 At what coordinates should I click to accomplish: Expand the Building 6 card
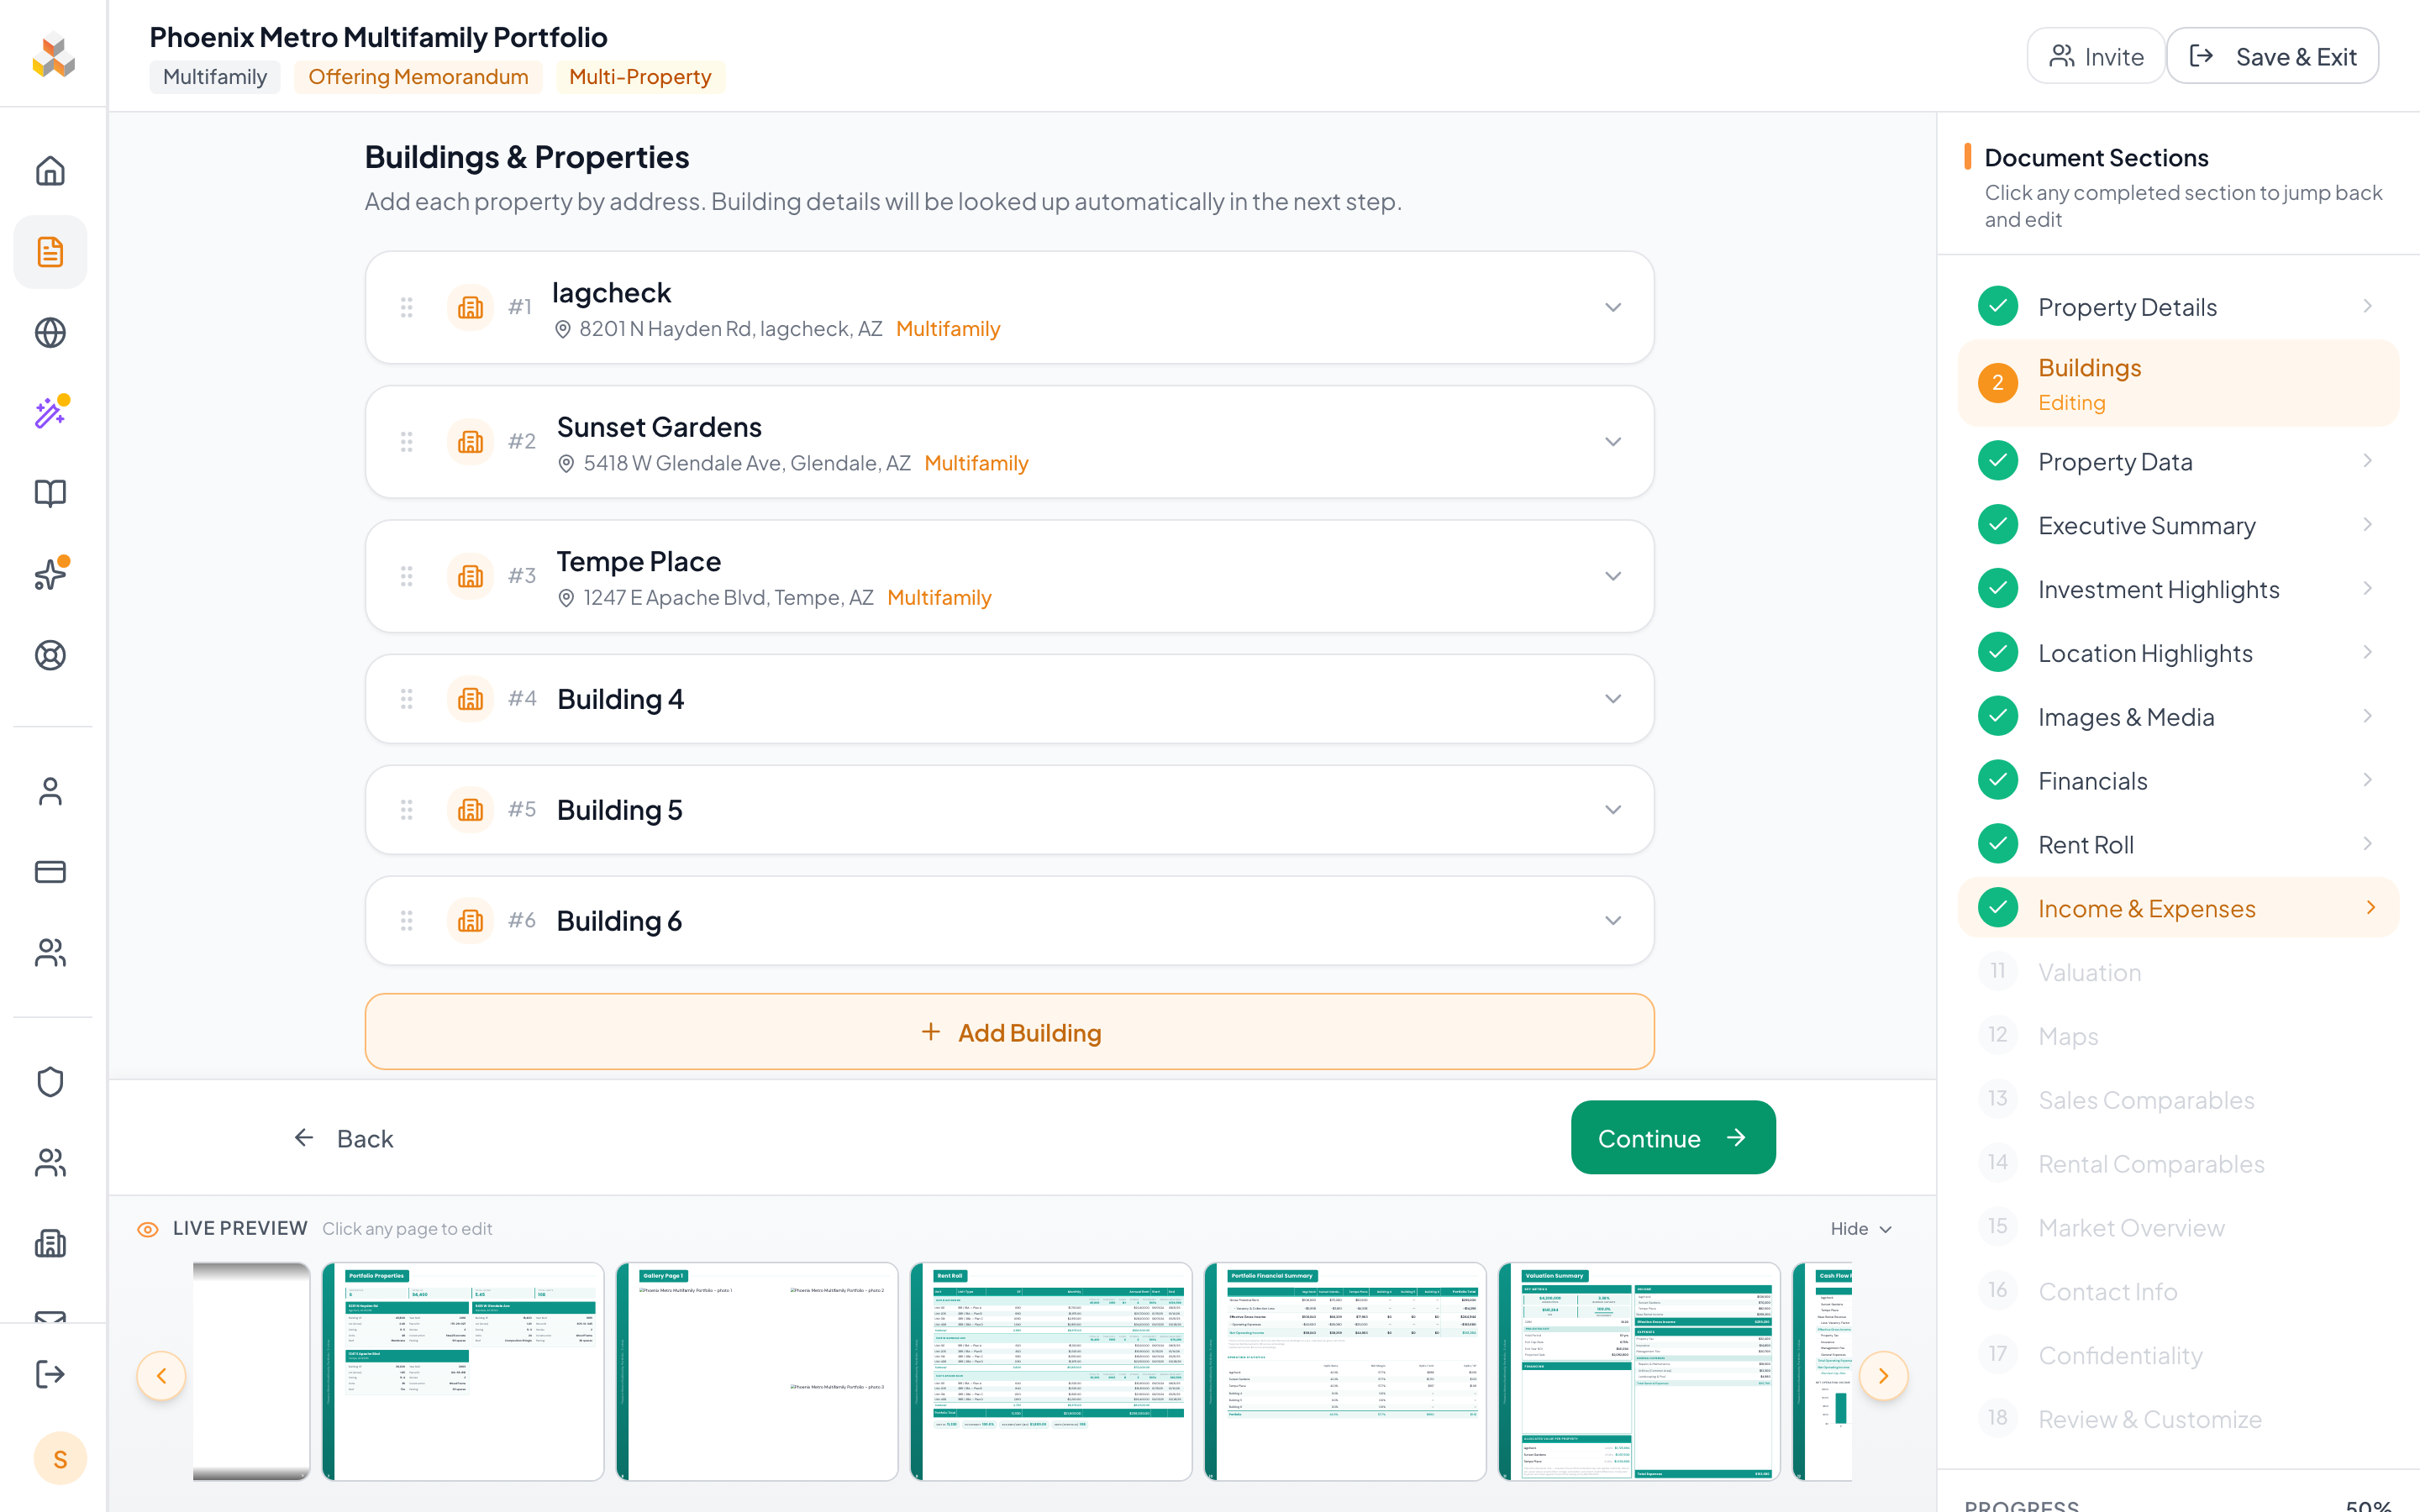click(1613, 921)
